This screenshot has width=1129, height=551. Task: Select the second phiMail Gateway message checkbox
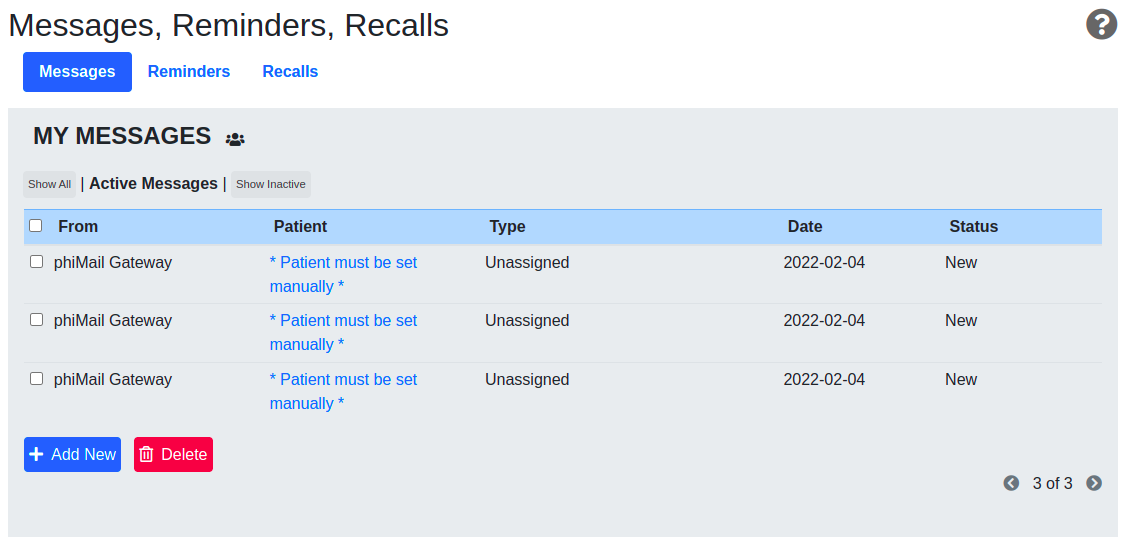37,320
